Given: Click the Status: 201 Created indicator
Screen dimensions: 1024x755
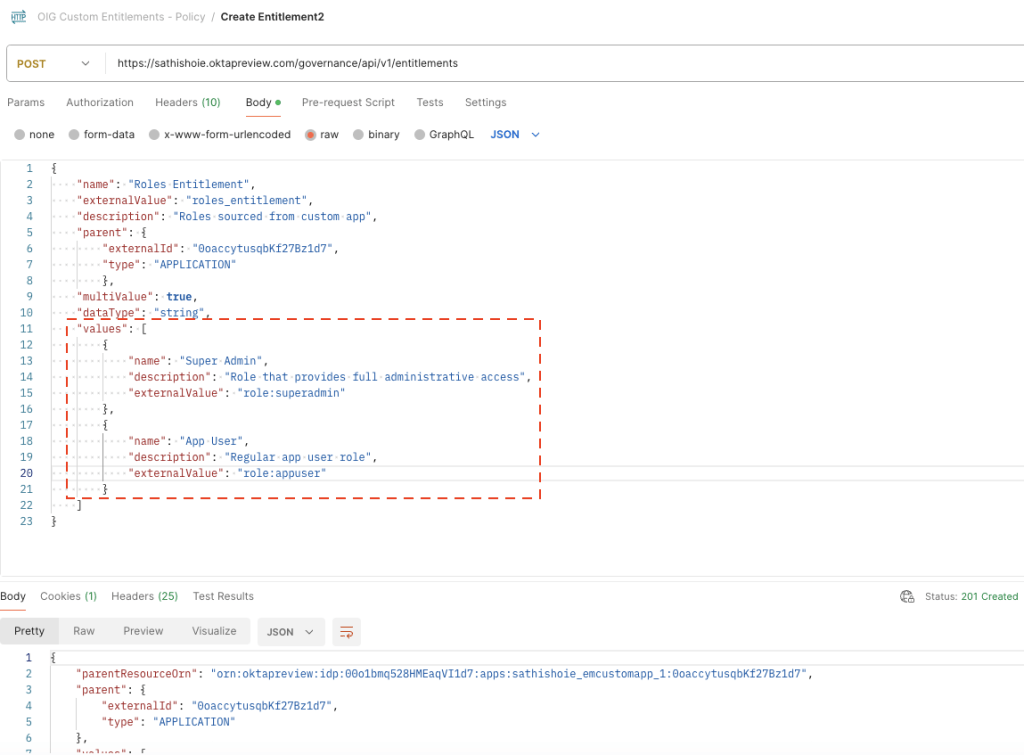Looking at the screenshot, I should click(x=971, y=596).
